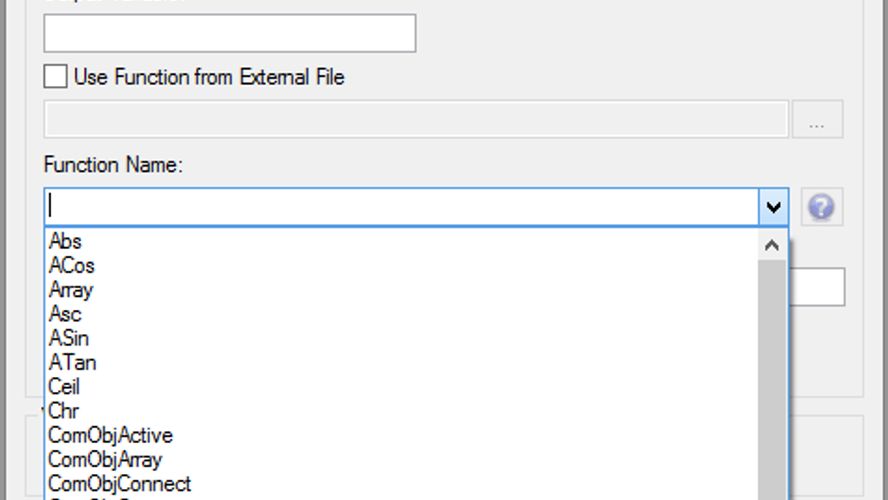The image size is (888, 500).
Task: Choose Array in the dropdown list
Action: pyautogui.click(x=70, y=290)
